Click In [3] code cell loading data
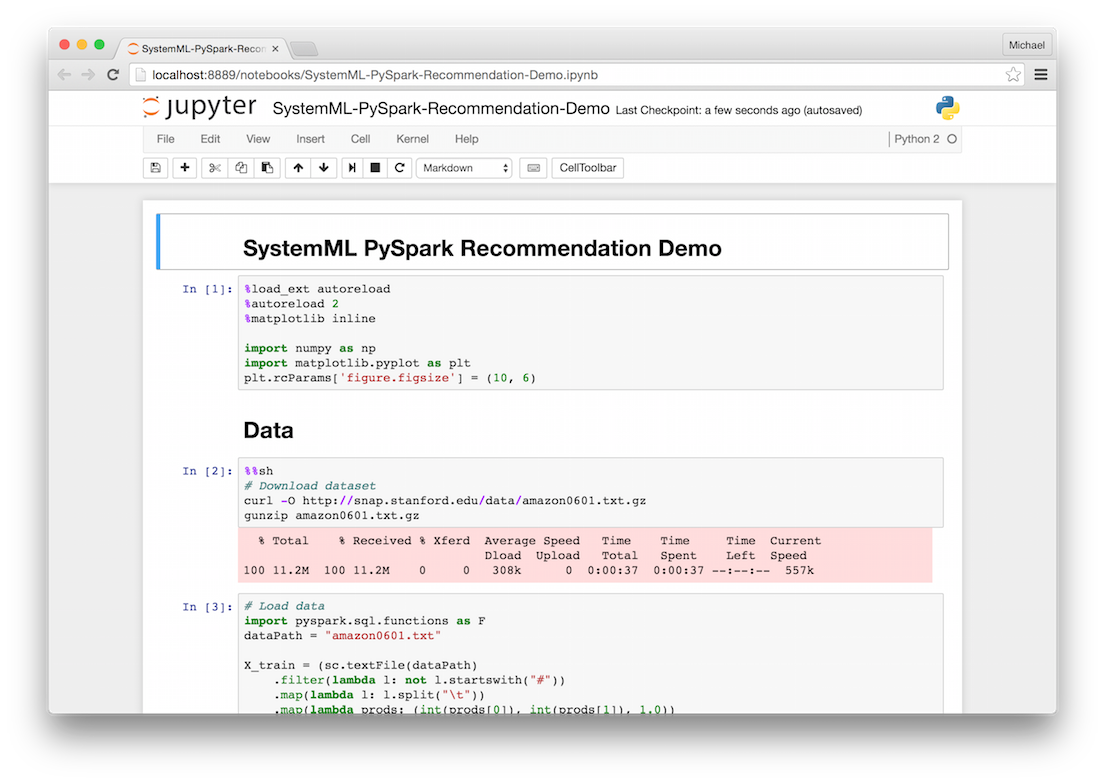The image size is (1105, 783). point(591,654)
